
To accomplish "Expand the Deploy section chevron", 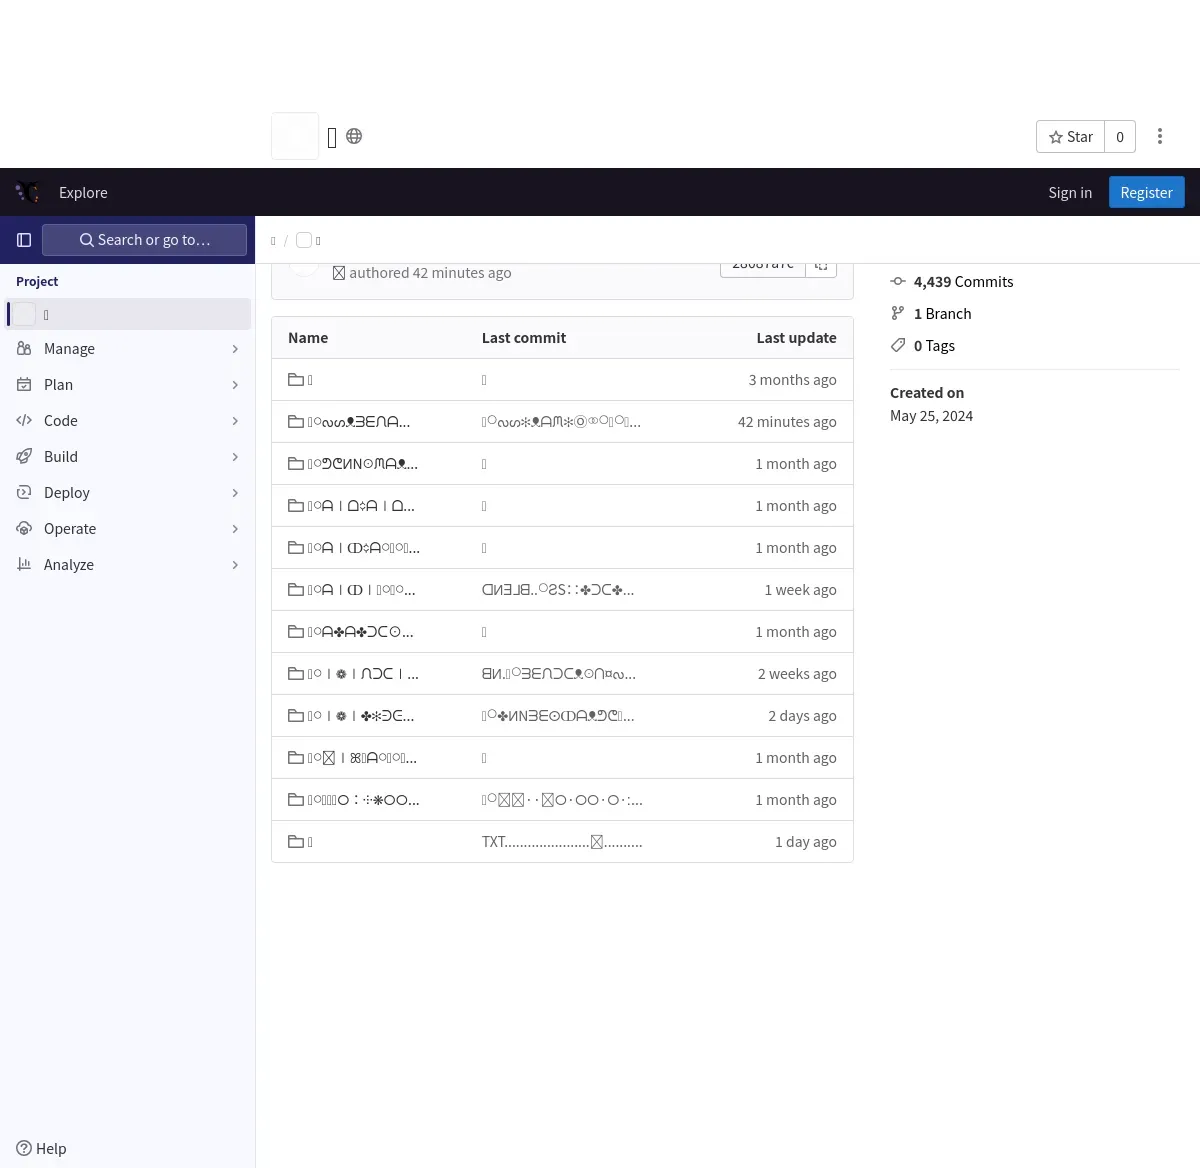I will coord(235,493).
